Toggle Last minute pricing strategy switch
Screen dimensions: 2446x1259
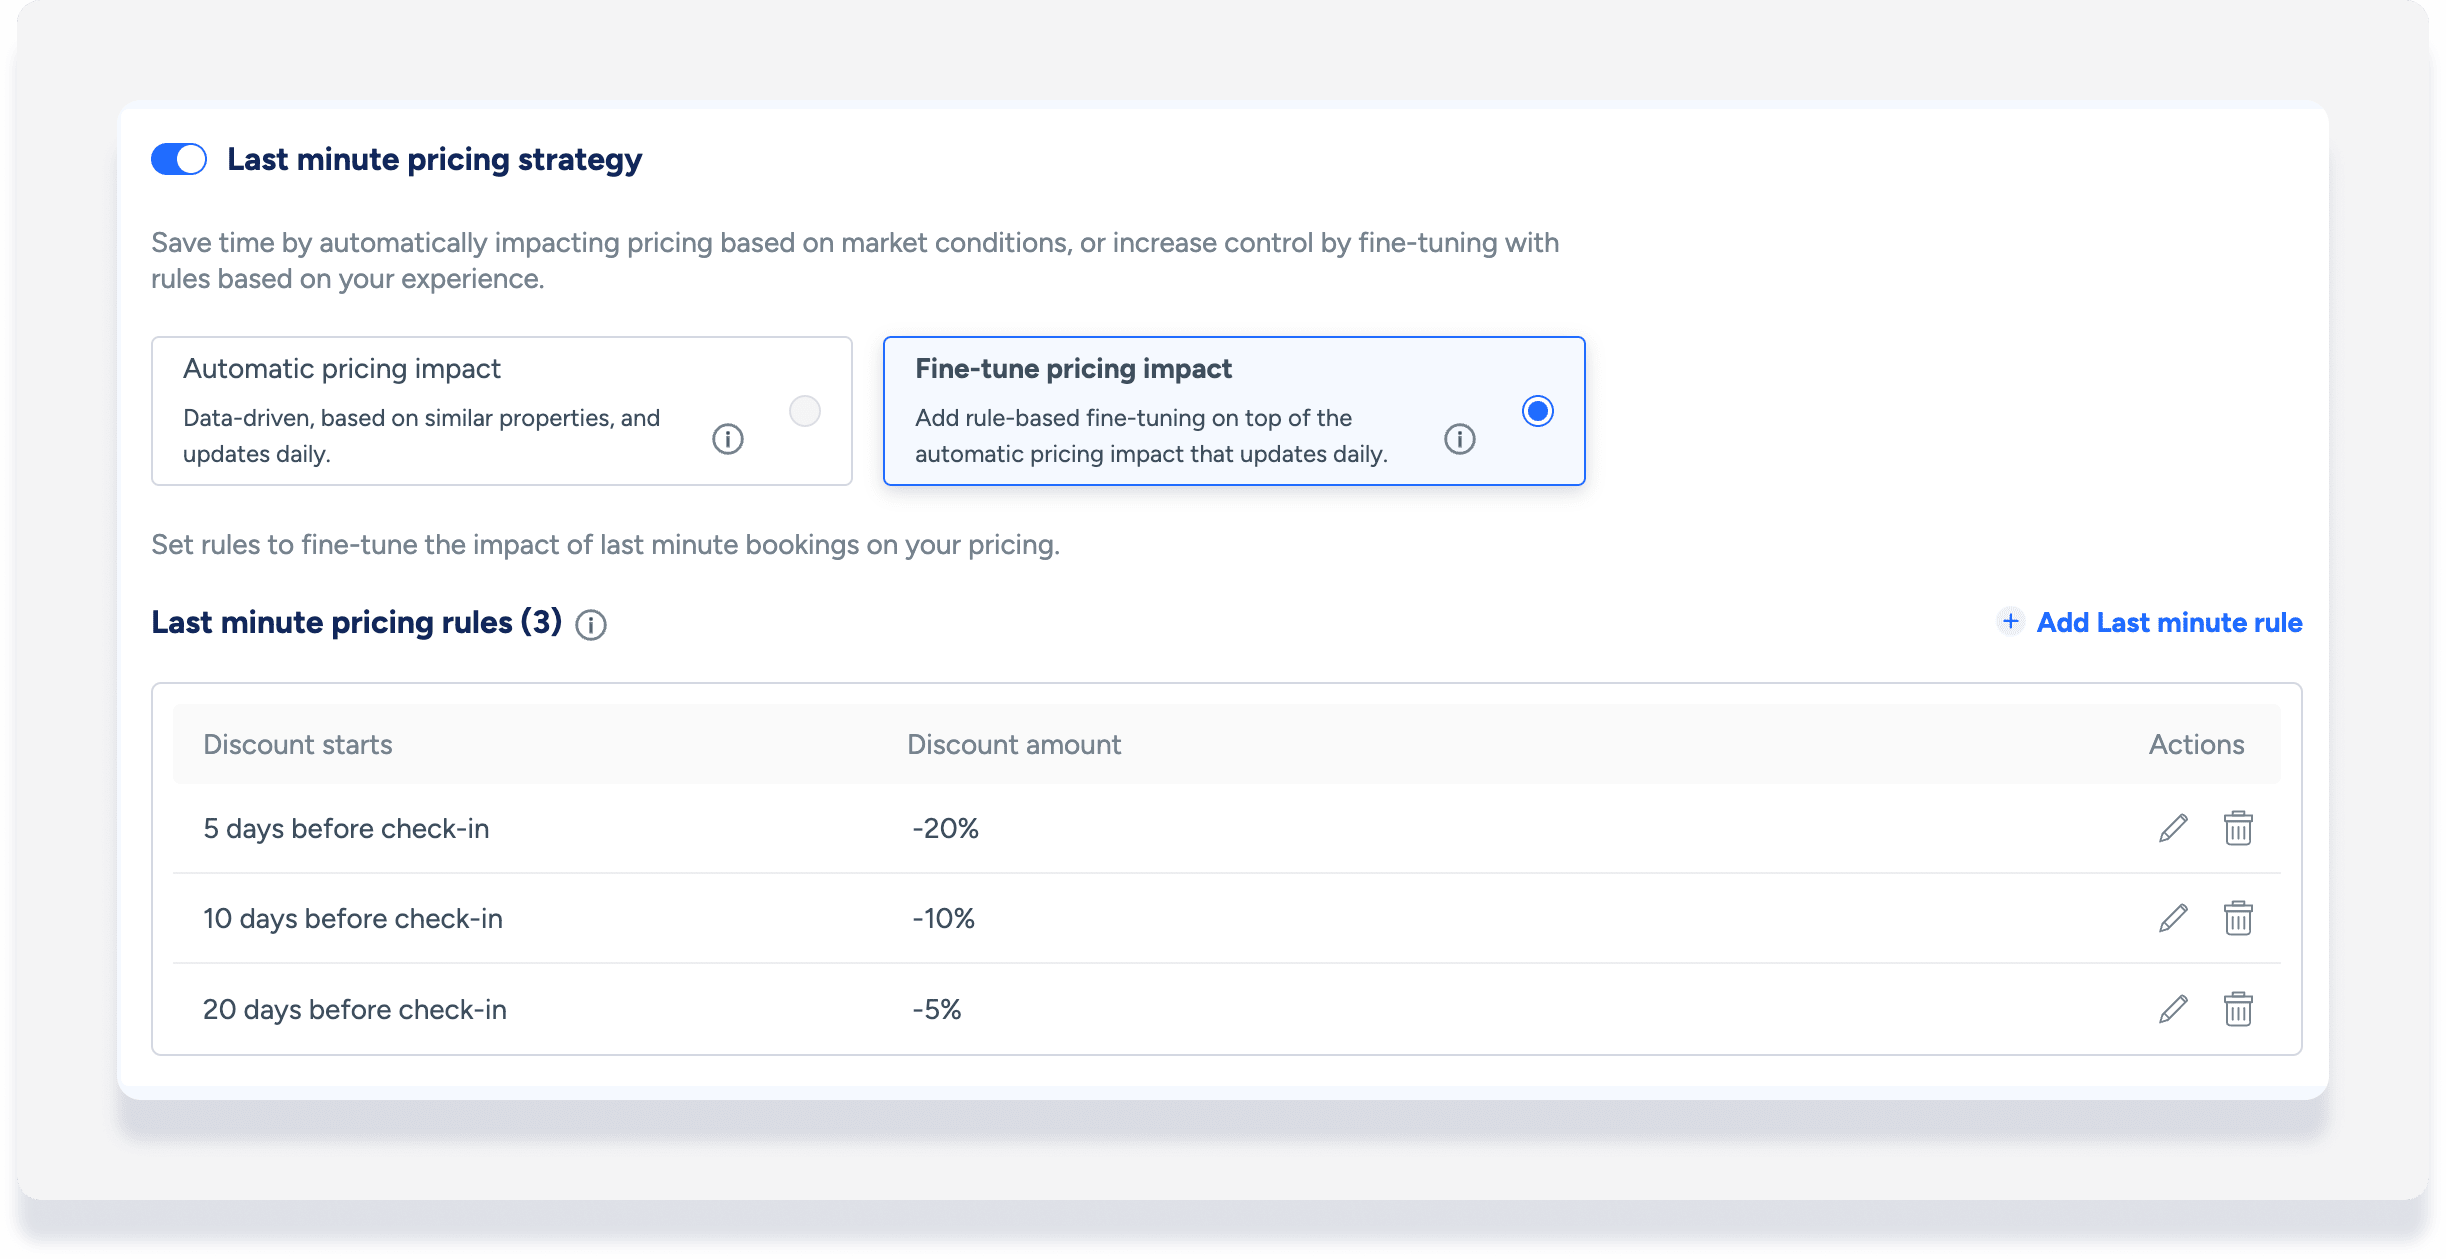pos(179,159)
